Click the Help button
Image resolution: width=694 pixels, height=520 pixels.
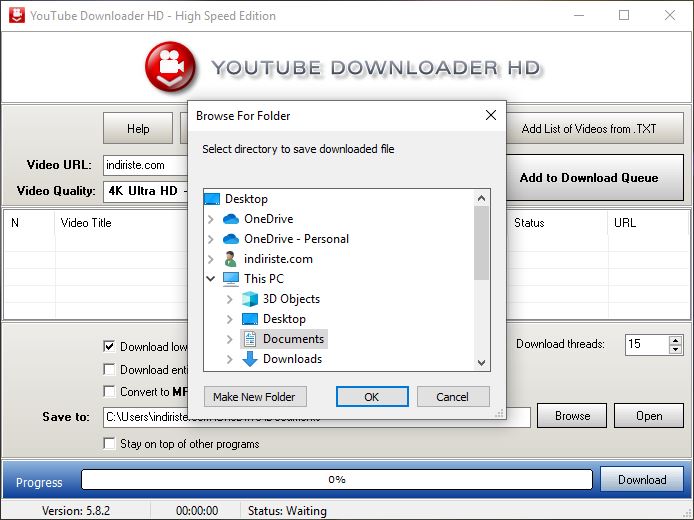click(x=138, y=128)
